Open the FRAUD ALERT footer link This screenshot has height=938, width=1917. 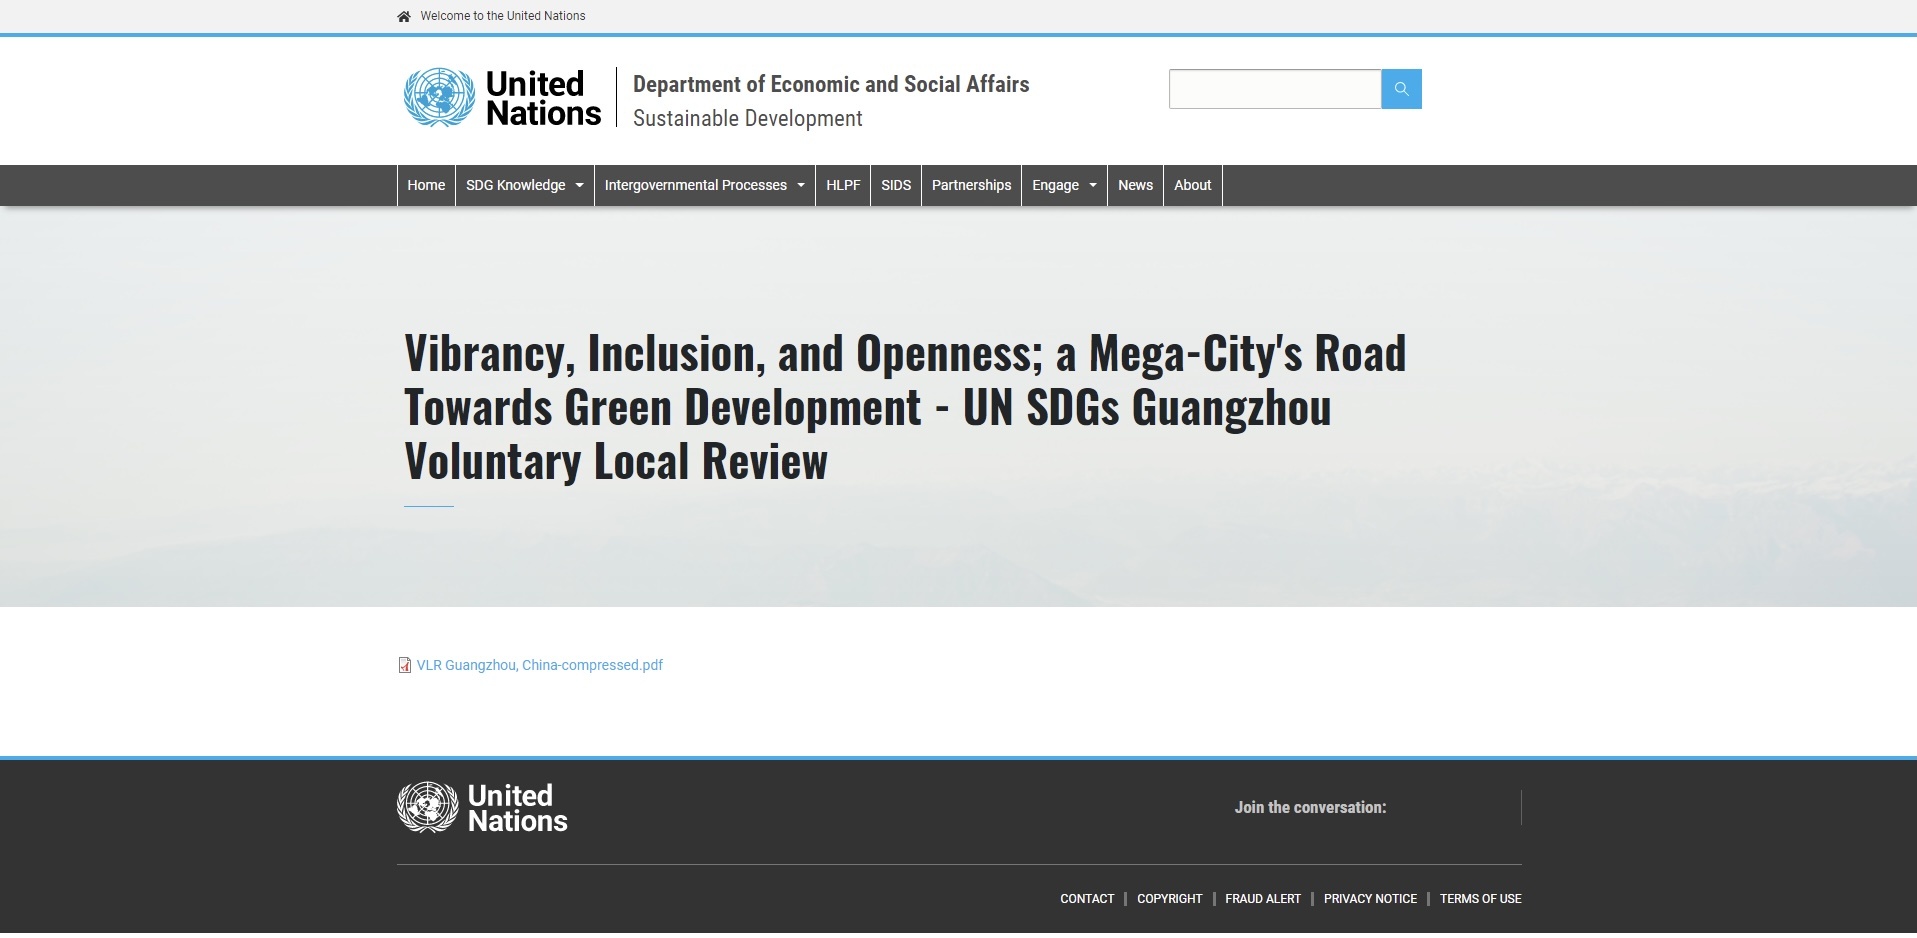1263,899
